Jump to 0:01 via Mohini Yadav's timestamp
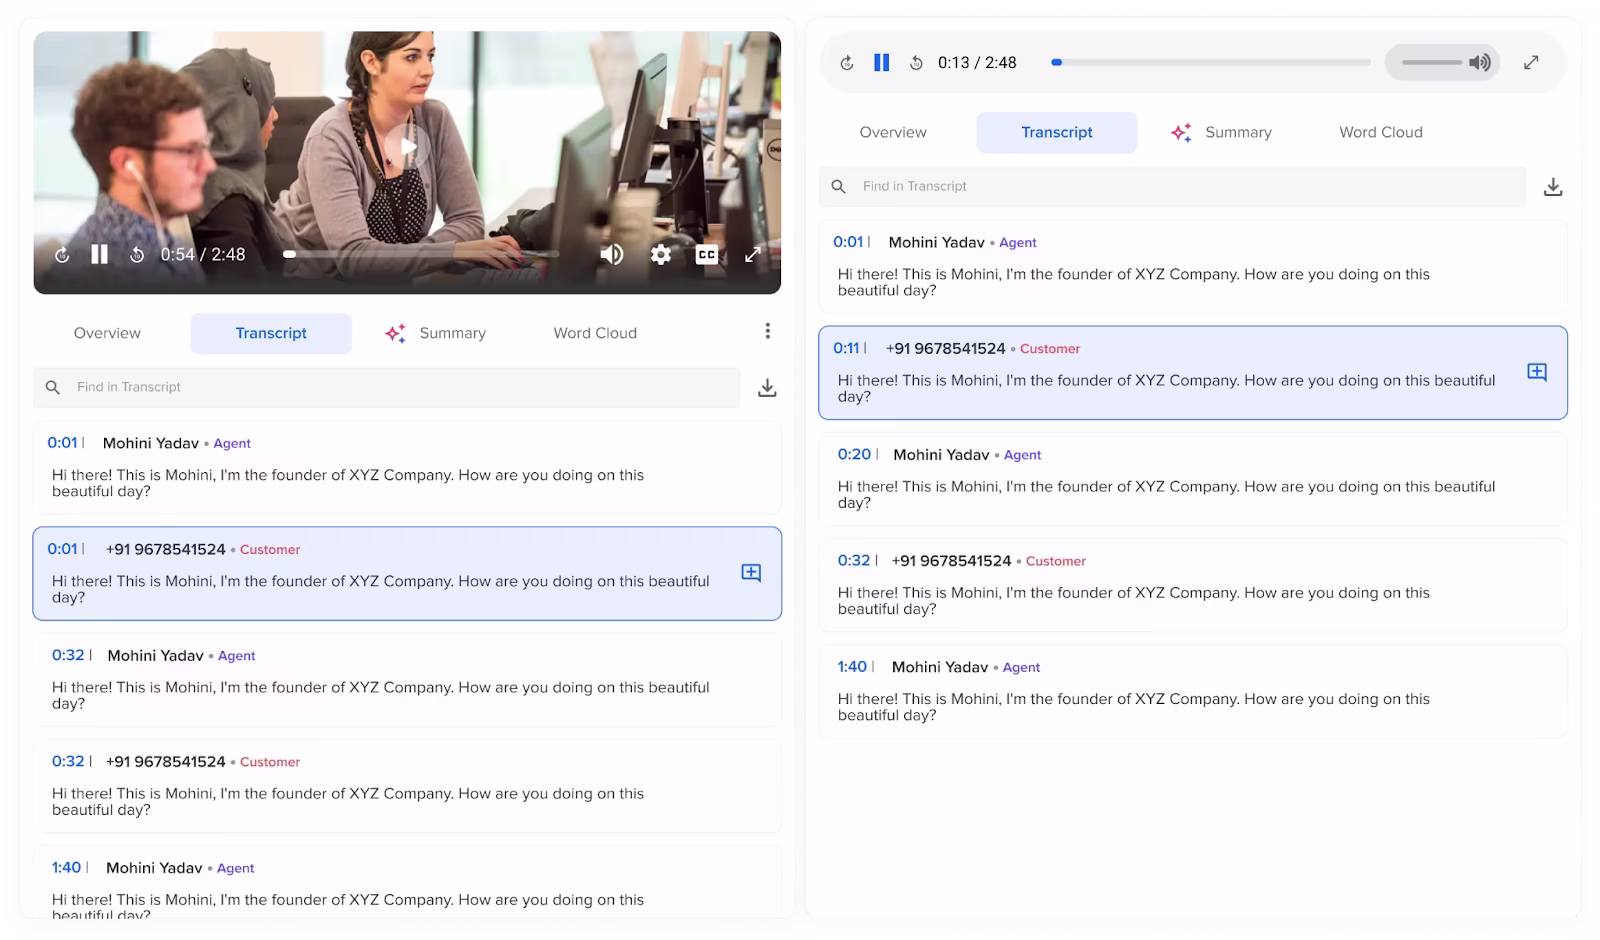Screen dimensions: 1600x940 tap(65, 442)
